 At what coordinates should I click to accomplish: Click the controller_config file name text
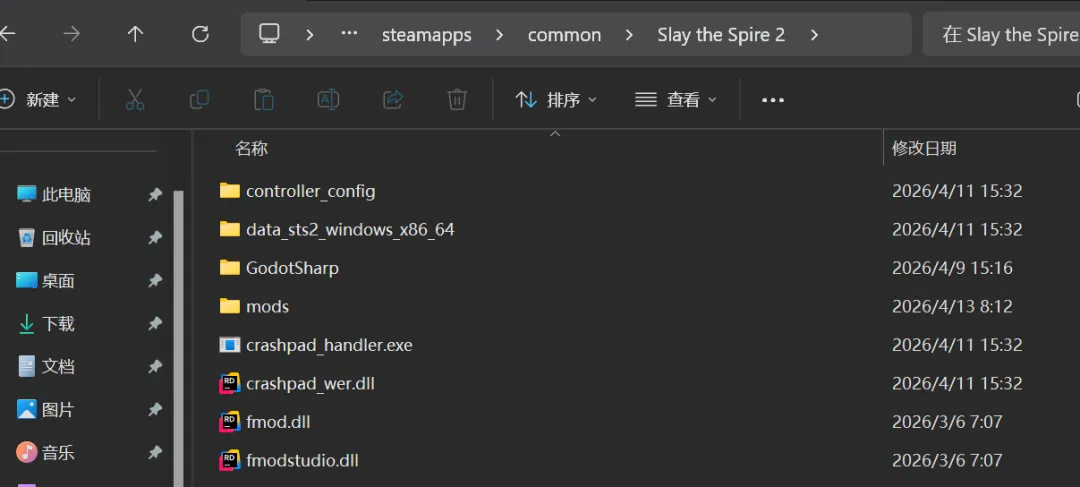pos(311,191)
